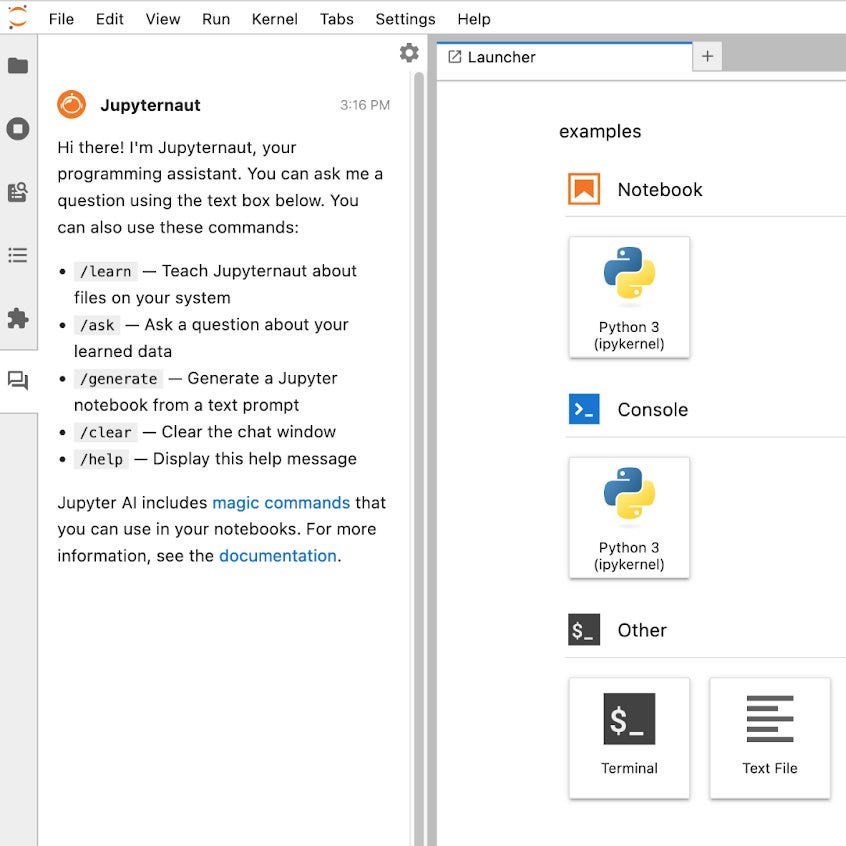
Task: Click the /ask command text
Action: tap(97, 325)
